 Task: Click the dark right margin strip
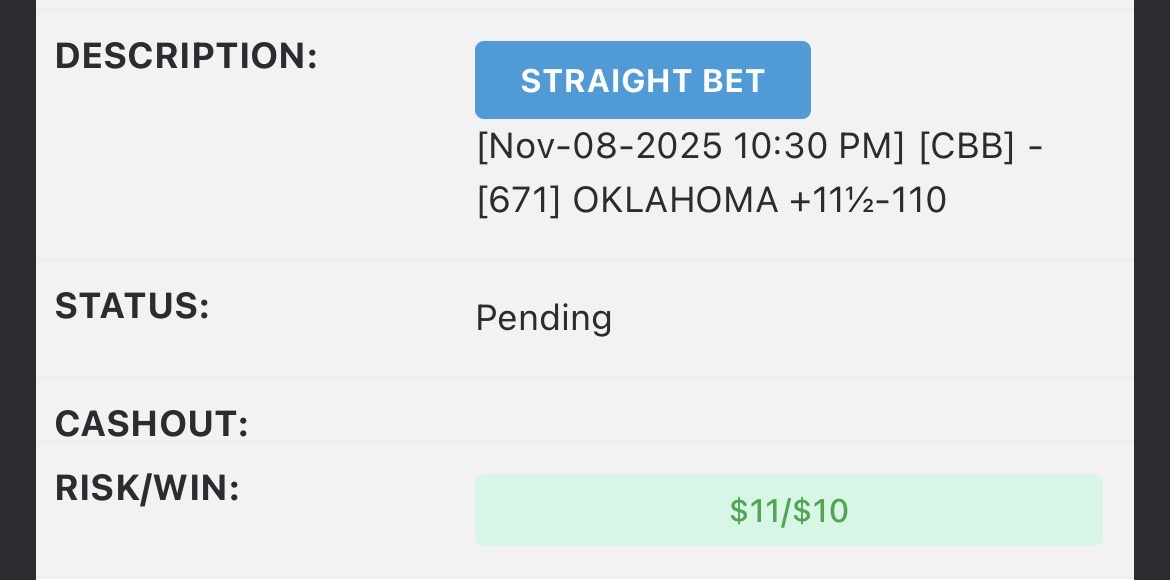pyautogui.click(x=1152, y=290)
